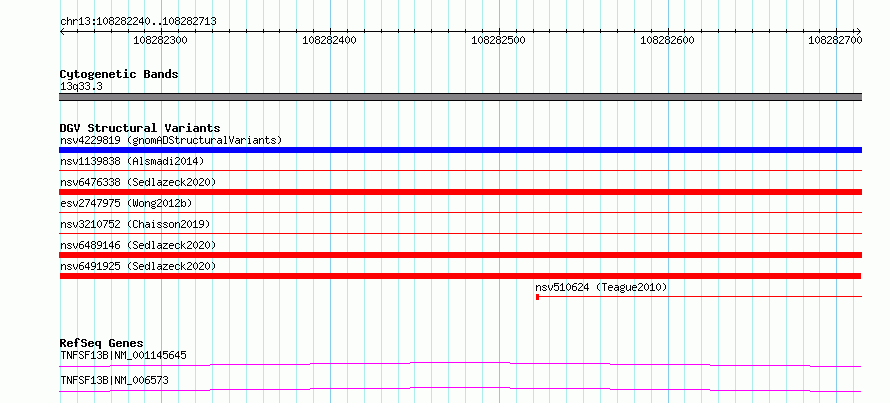
Task: Click the ruler's left arrowhead
Action: point(62,31)
